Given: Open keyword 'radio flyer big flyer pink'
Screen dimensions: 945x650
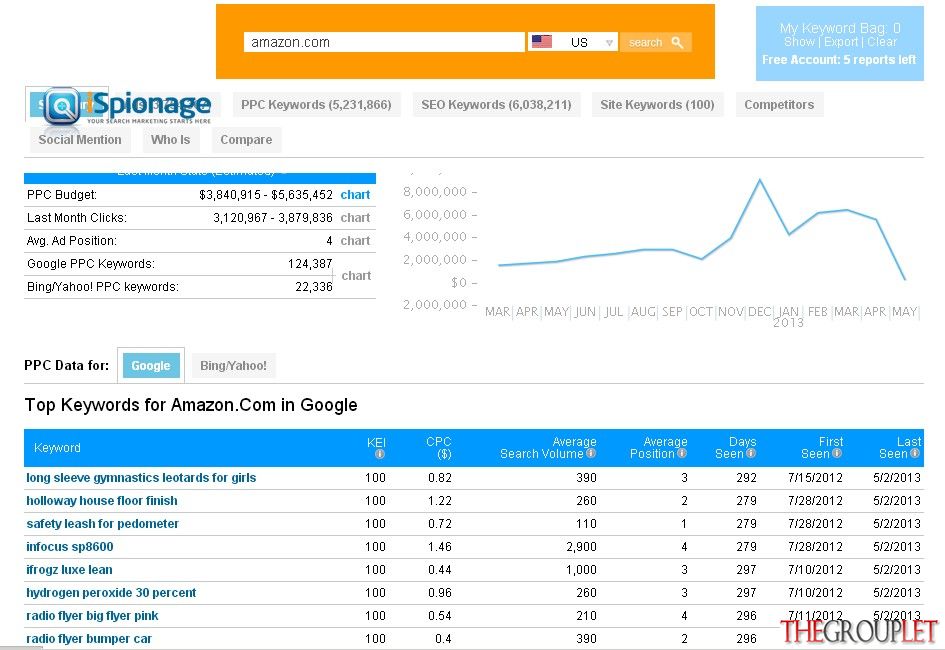Looking at the screenshot, I should tap(92, 615).
